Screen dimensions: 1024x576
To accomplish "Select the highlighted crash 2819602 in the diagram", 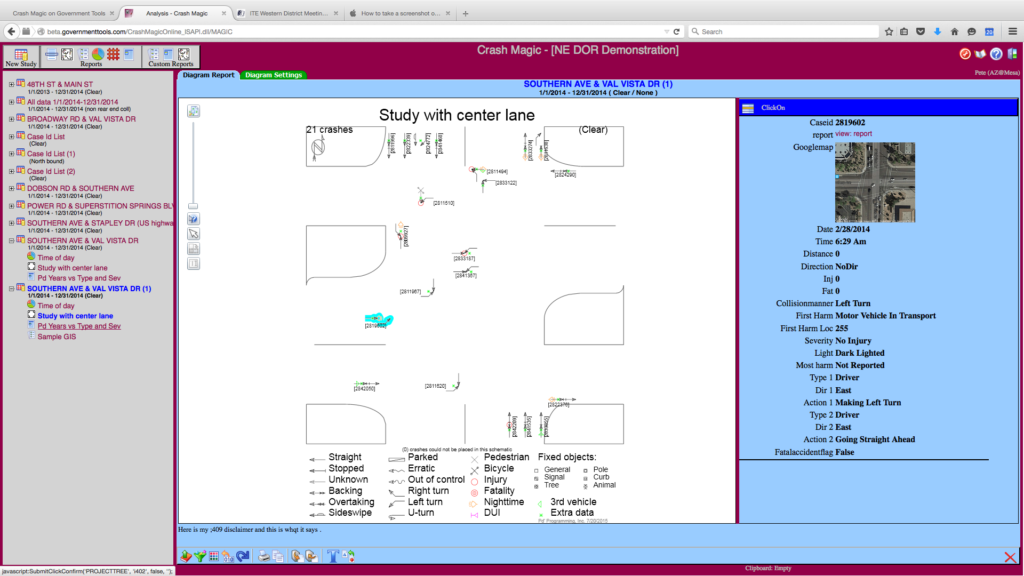I will coord(379,320).
